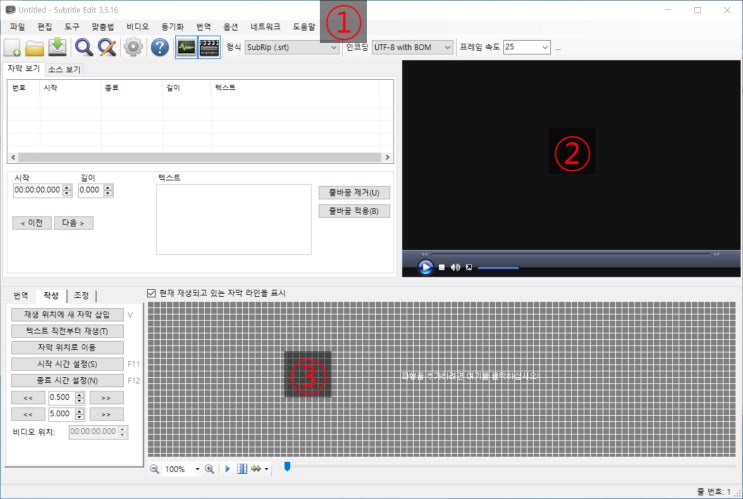Mute the video player speaker icon
Viewport: 743px width, 499px height.
pyautogui.click(x=454, y=267)
